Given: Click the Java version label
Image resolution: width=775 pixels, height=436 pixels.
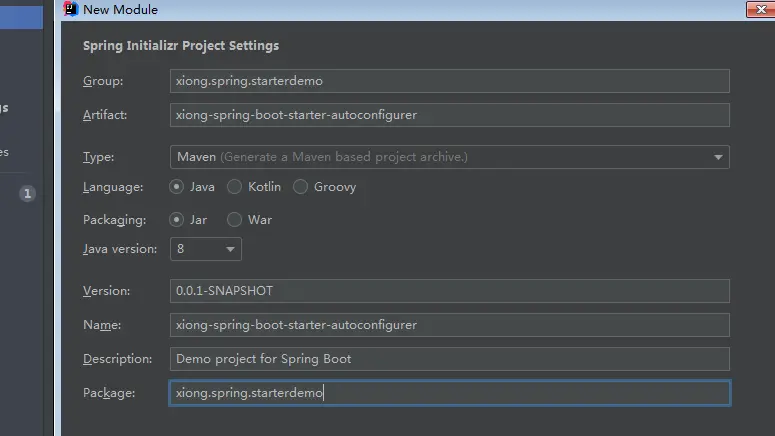Looking at the screenshot, I should (120, 249).
